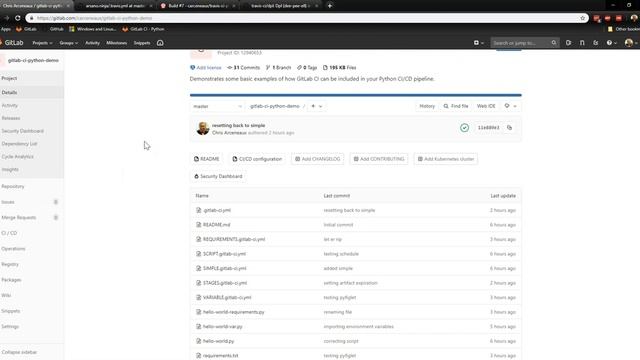Open the Snippets navbar item
Screen dimensions: 640x360
142,43
